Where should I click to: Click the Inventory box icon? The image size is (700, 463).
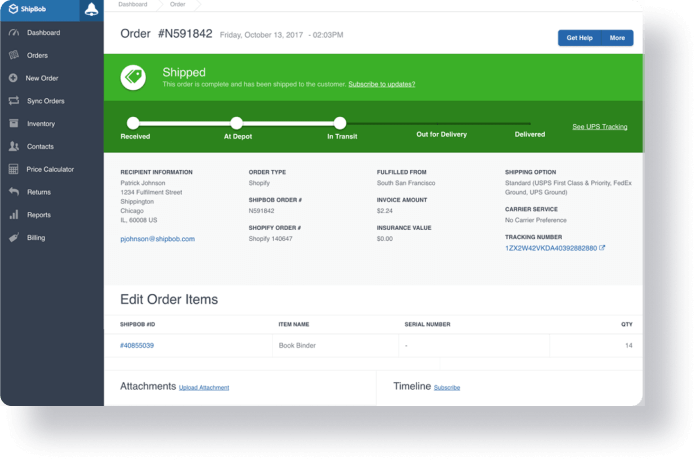pos(14,123)
